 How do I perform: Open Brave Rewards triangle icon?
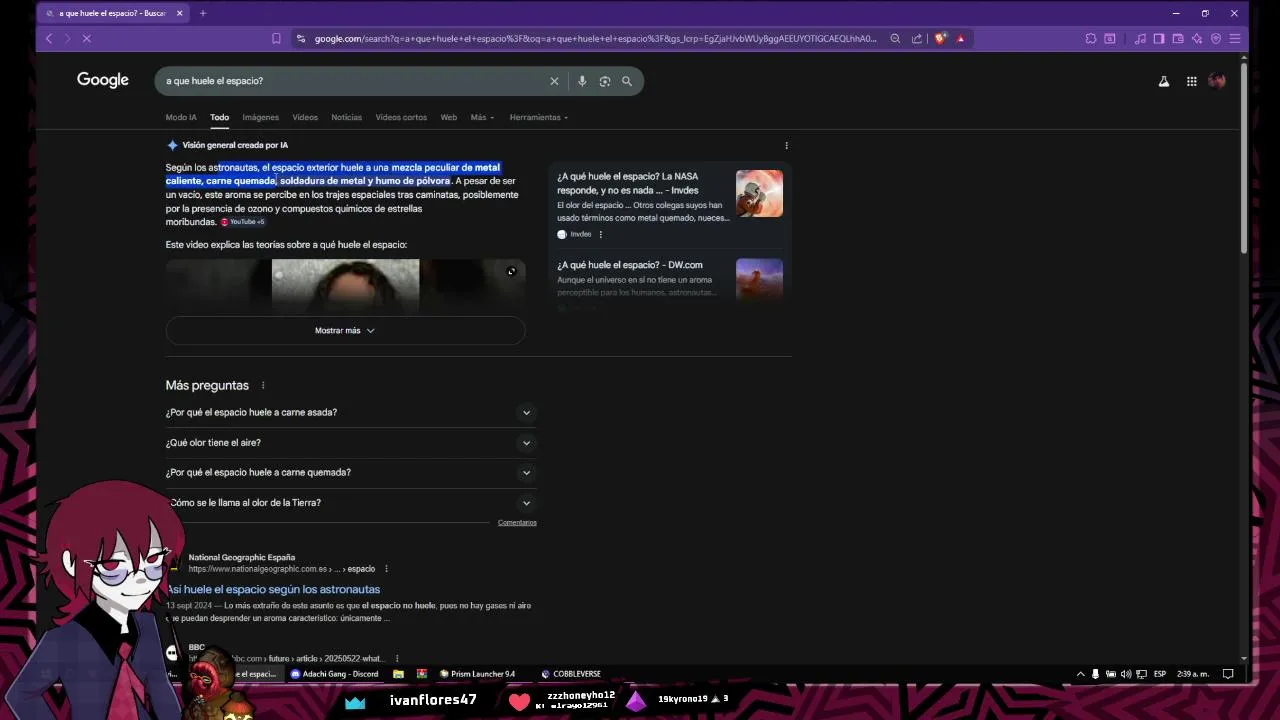click(961, 39)
